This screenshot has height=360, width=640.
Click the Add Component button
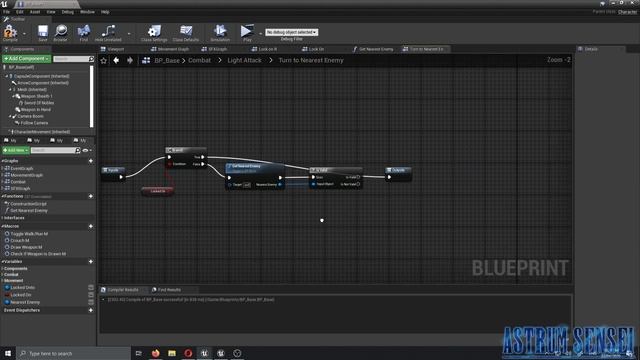[27, 59]
